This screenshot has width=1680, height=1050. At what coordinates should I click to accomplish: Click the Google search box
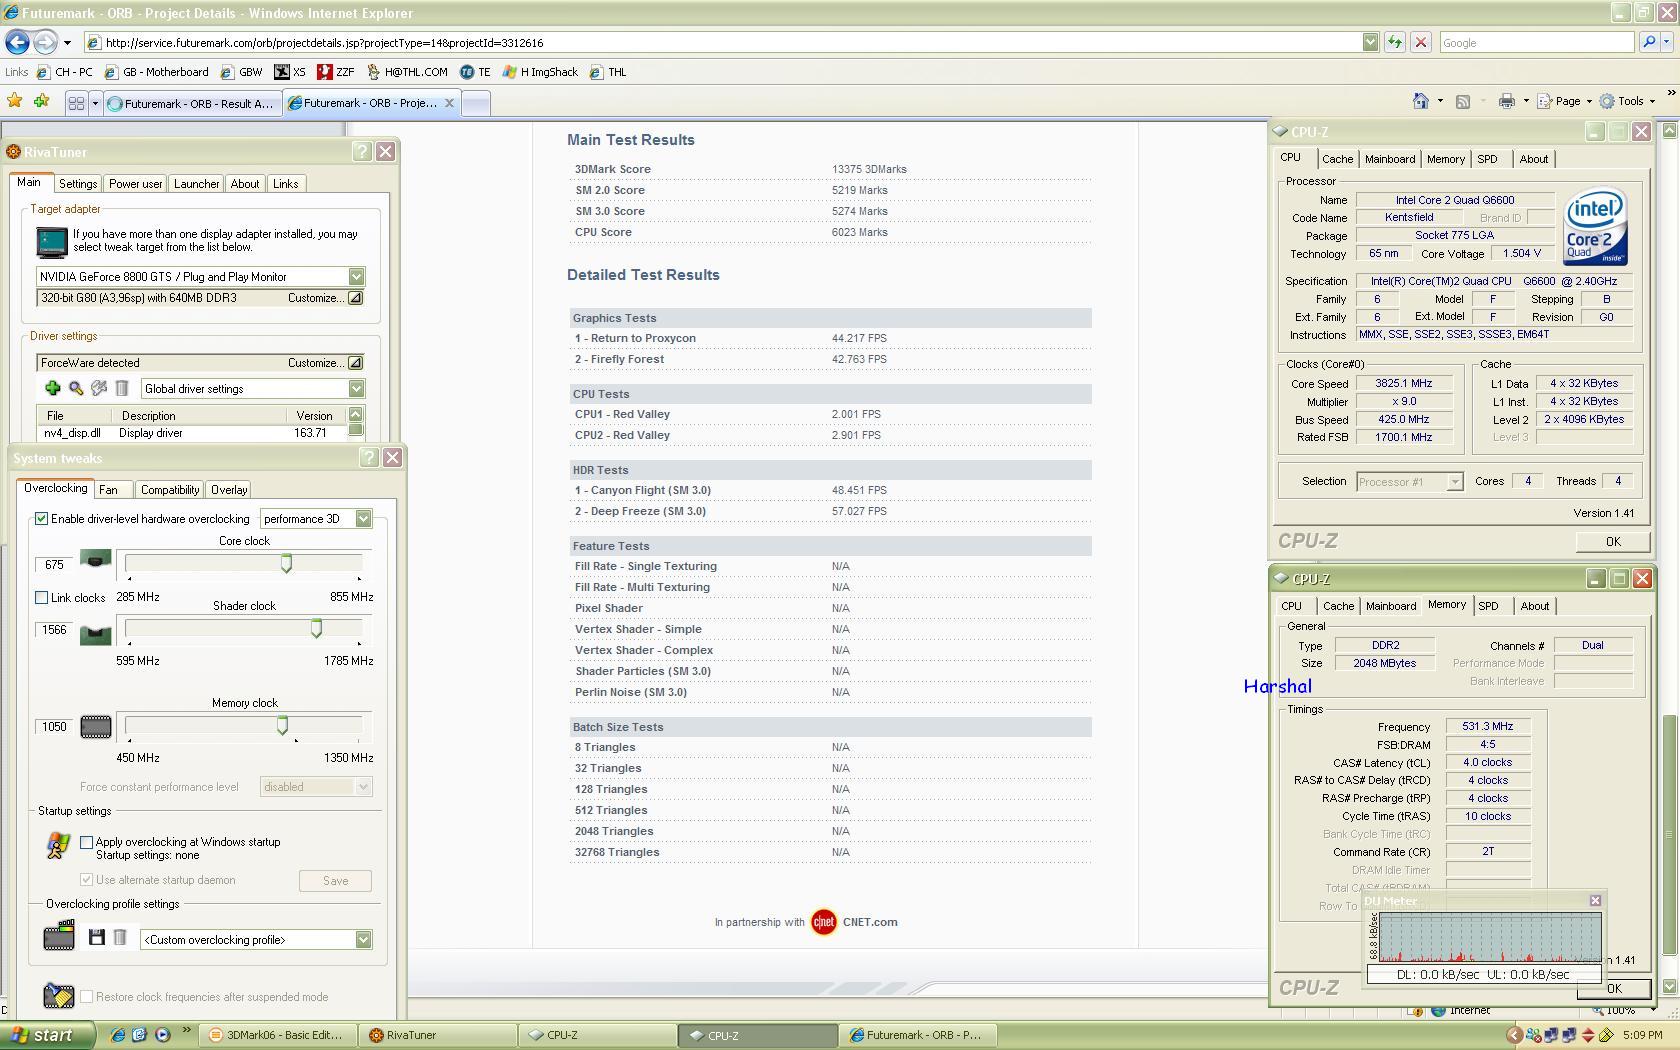[1536, 42]
